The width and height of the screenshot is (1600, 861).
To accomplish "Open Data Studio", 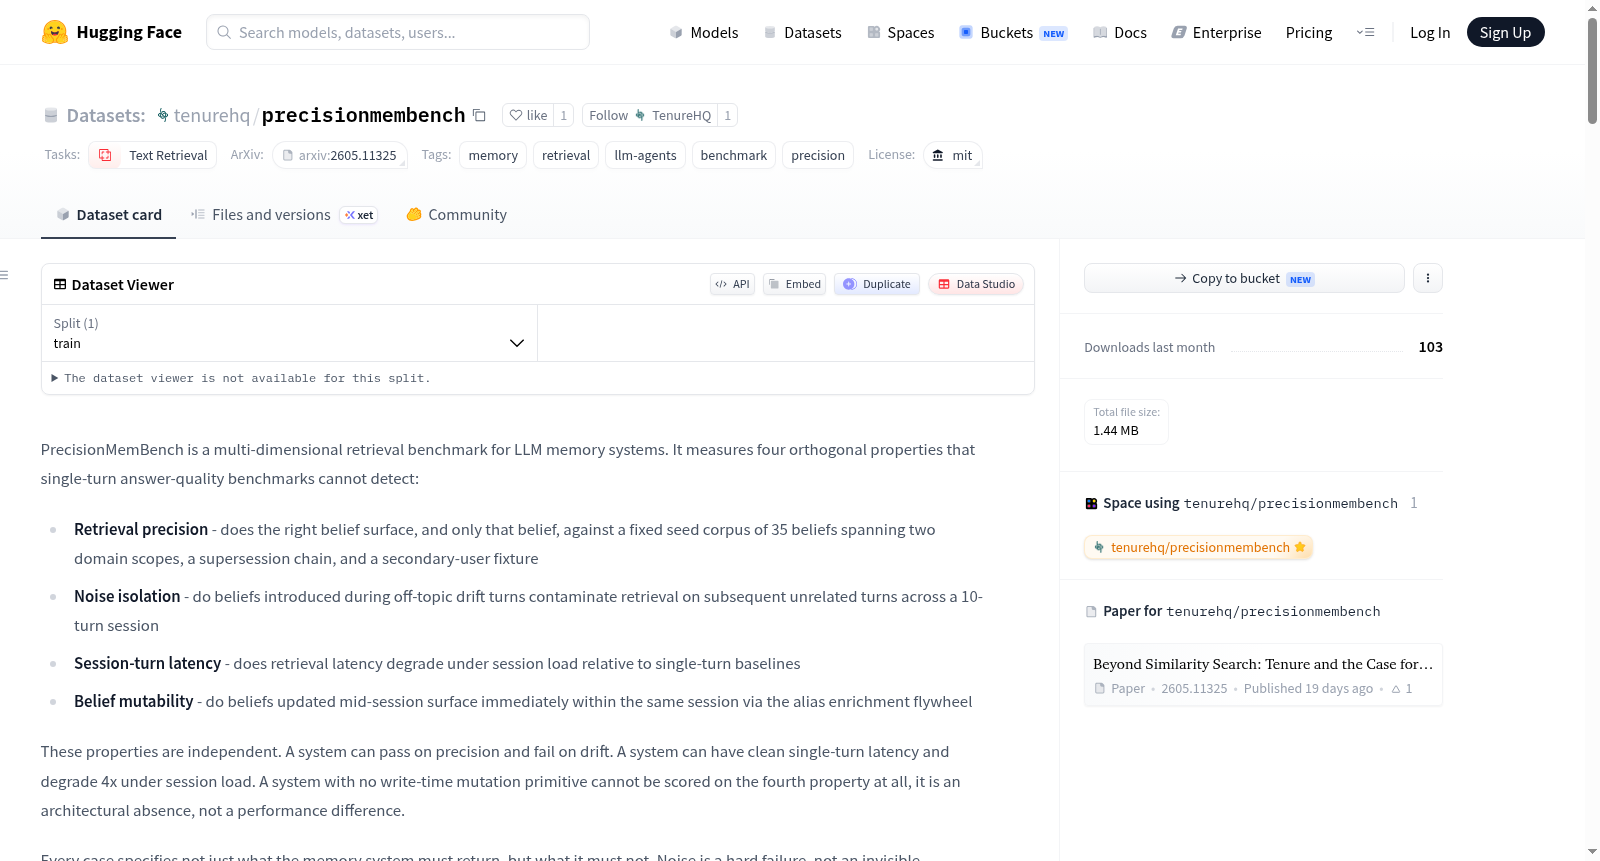I will (976, 284).
